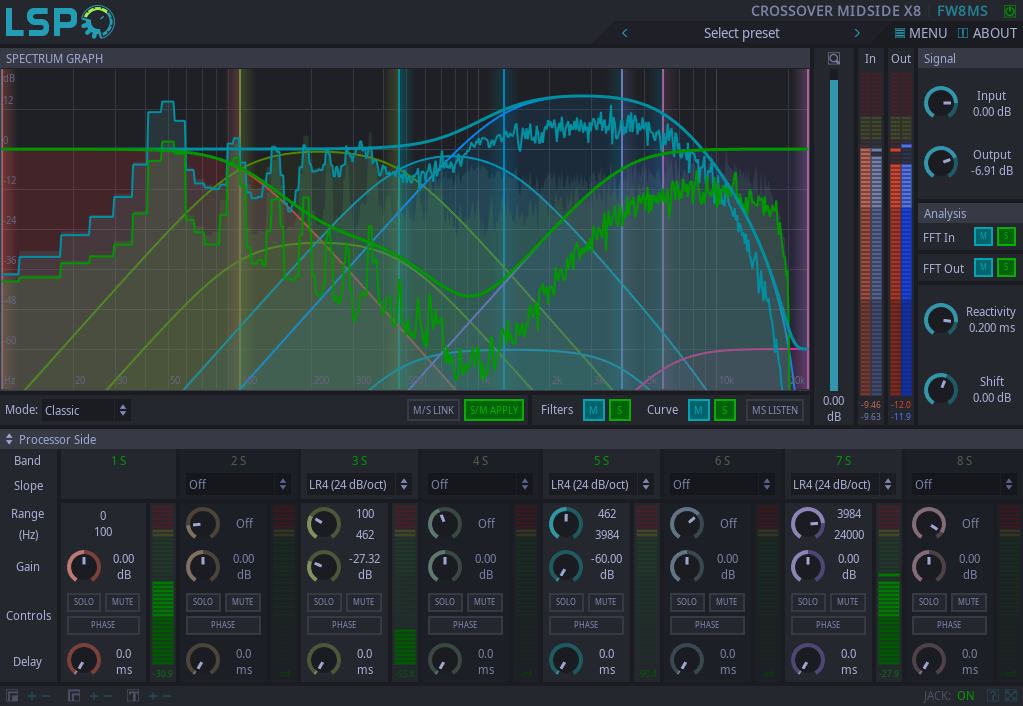Click the Select preset field

click(x=741, y=33)
